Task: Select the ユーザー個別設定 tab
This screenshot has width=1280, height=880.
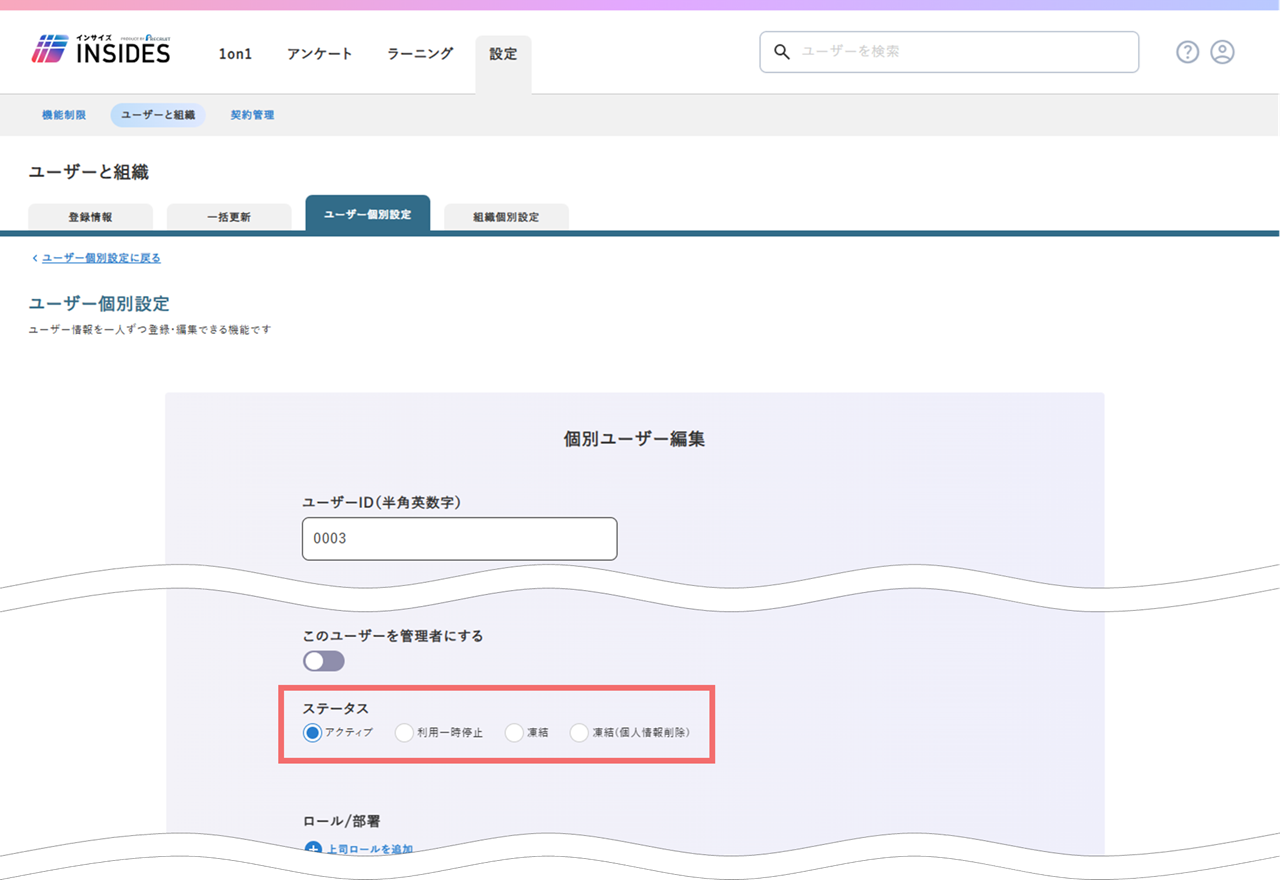Action: tap(368, 214)
